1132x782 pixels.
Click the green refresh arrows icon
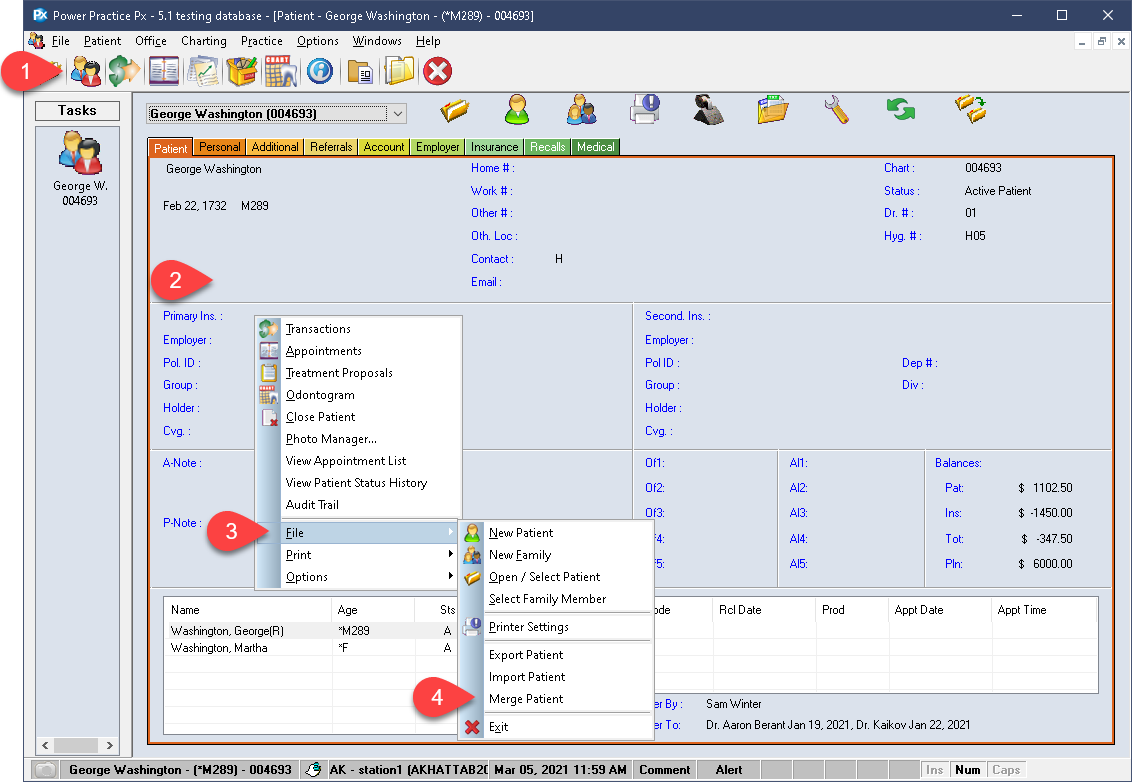click(900, 110)
